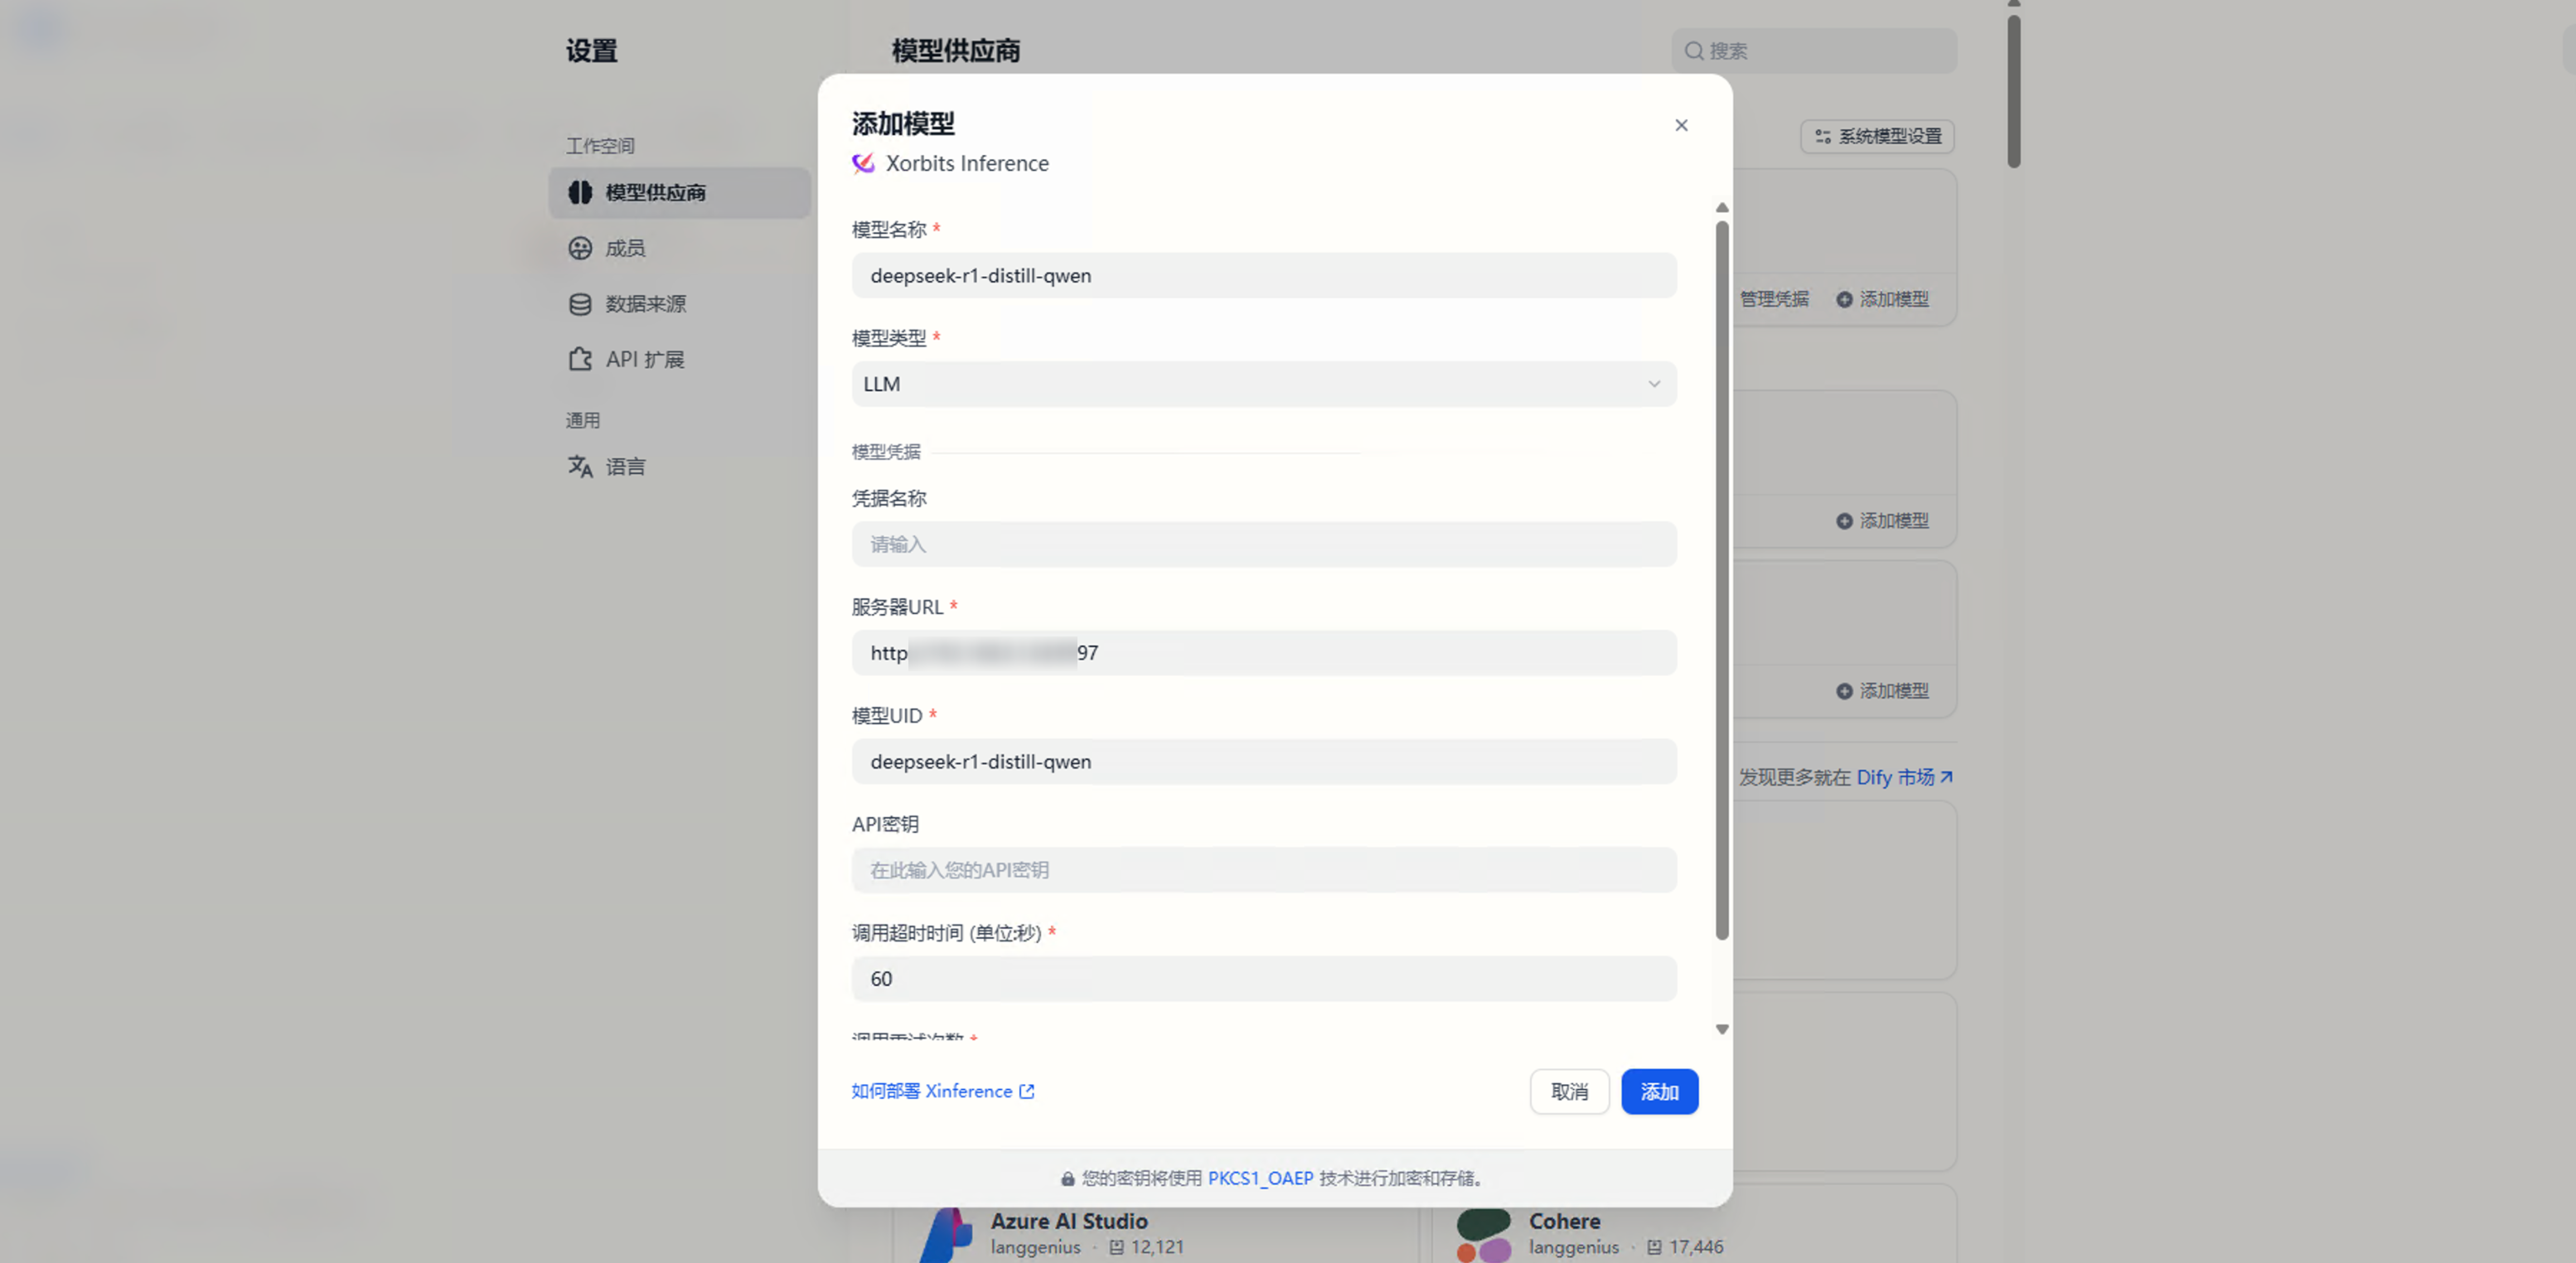The width and height of the screenshot is (2576, 1263).
Task: Select the 语言 language icon
Action: pyautogui.click(x=581, y=466)
